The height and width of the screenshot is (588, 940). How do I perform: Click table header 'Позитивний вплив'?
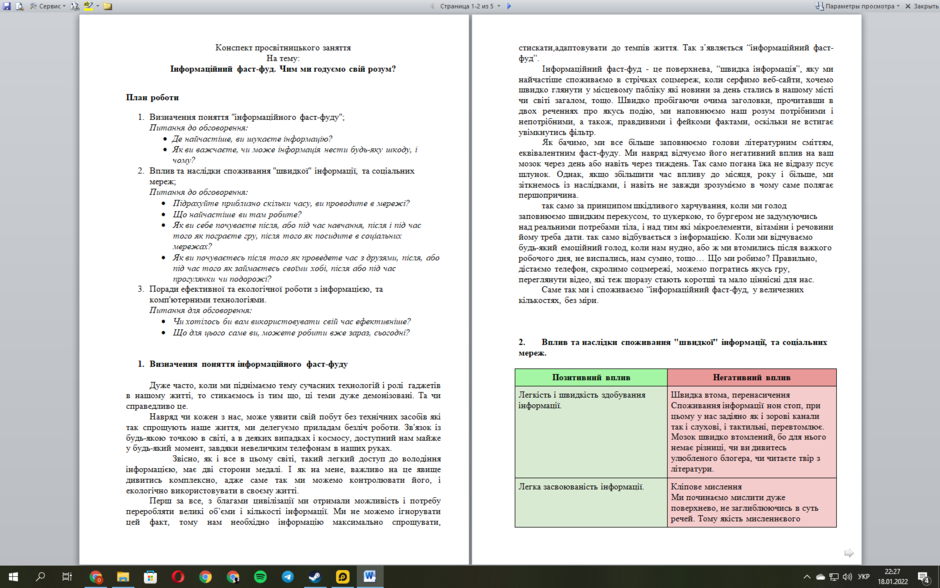coord(591,378)
